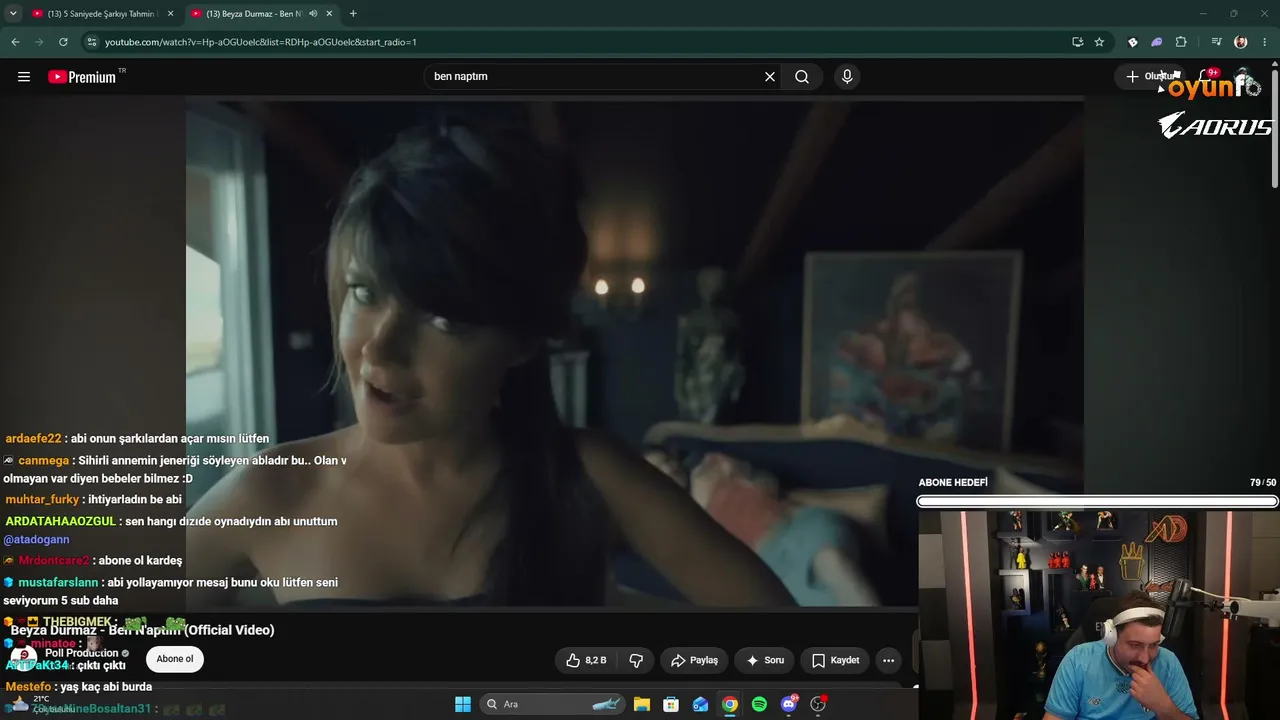Open Discord from taskbar
The image size is (1280, 720).
[x=789, y=704]
